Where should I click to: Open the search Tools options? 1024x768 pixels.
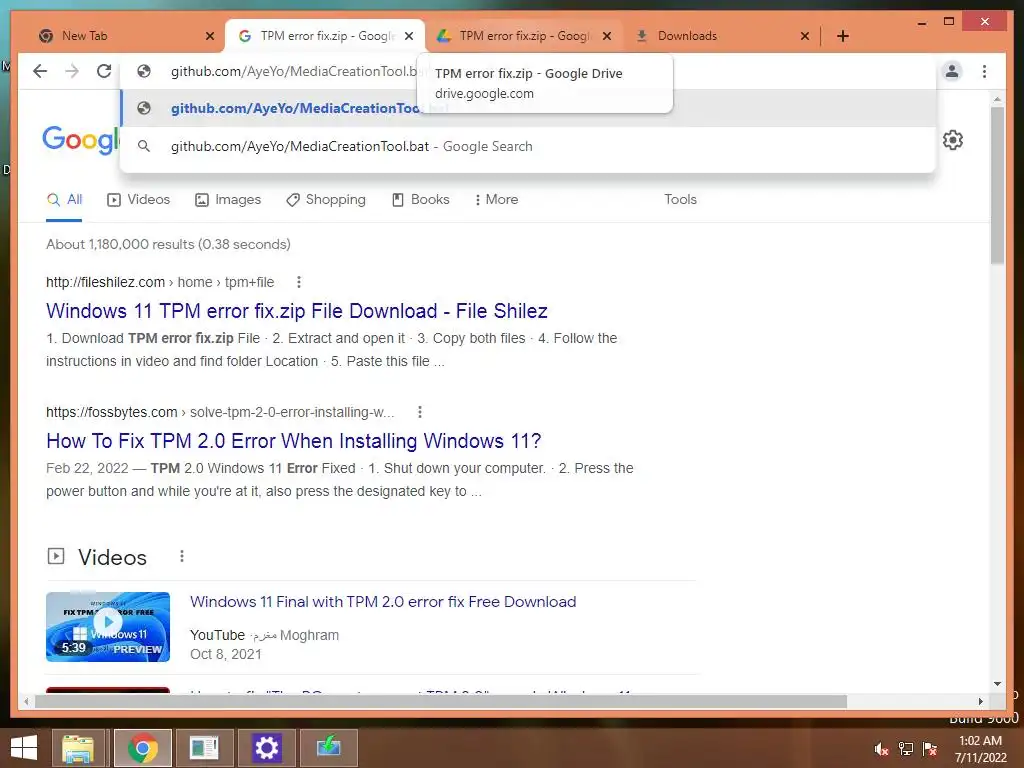(x=680, y=200)
